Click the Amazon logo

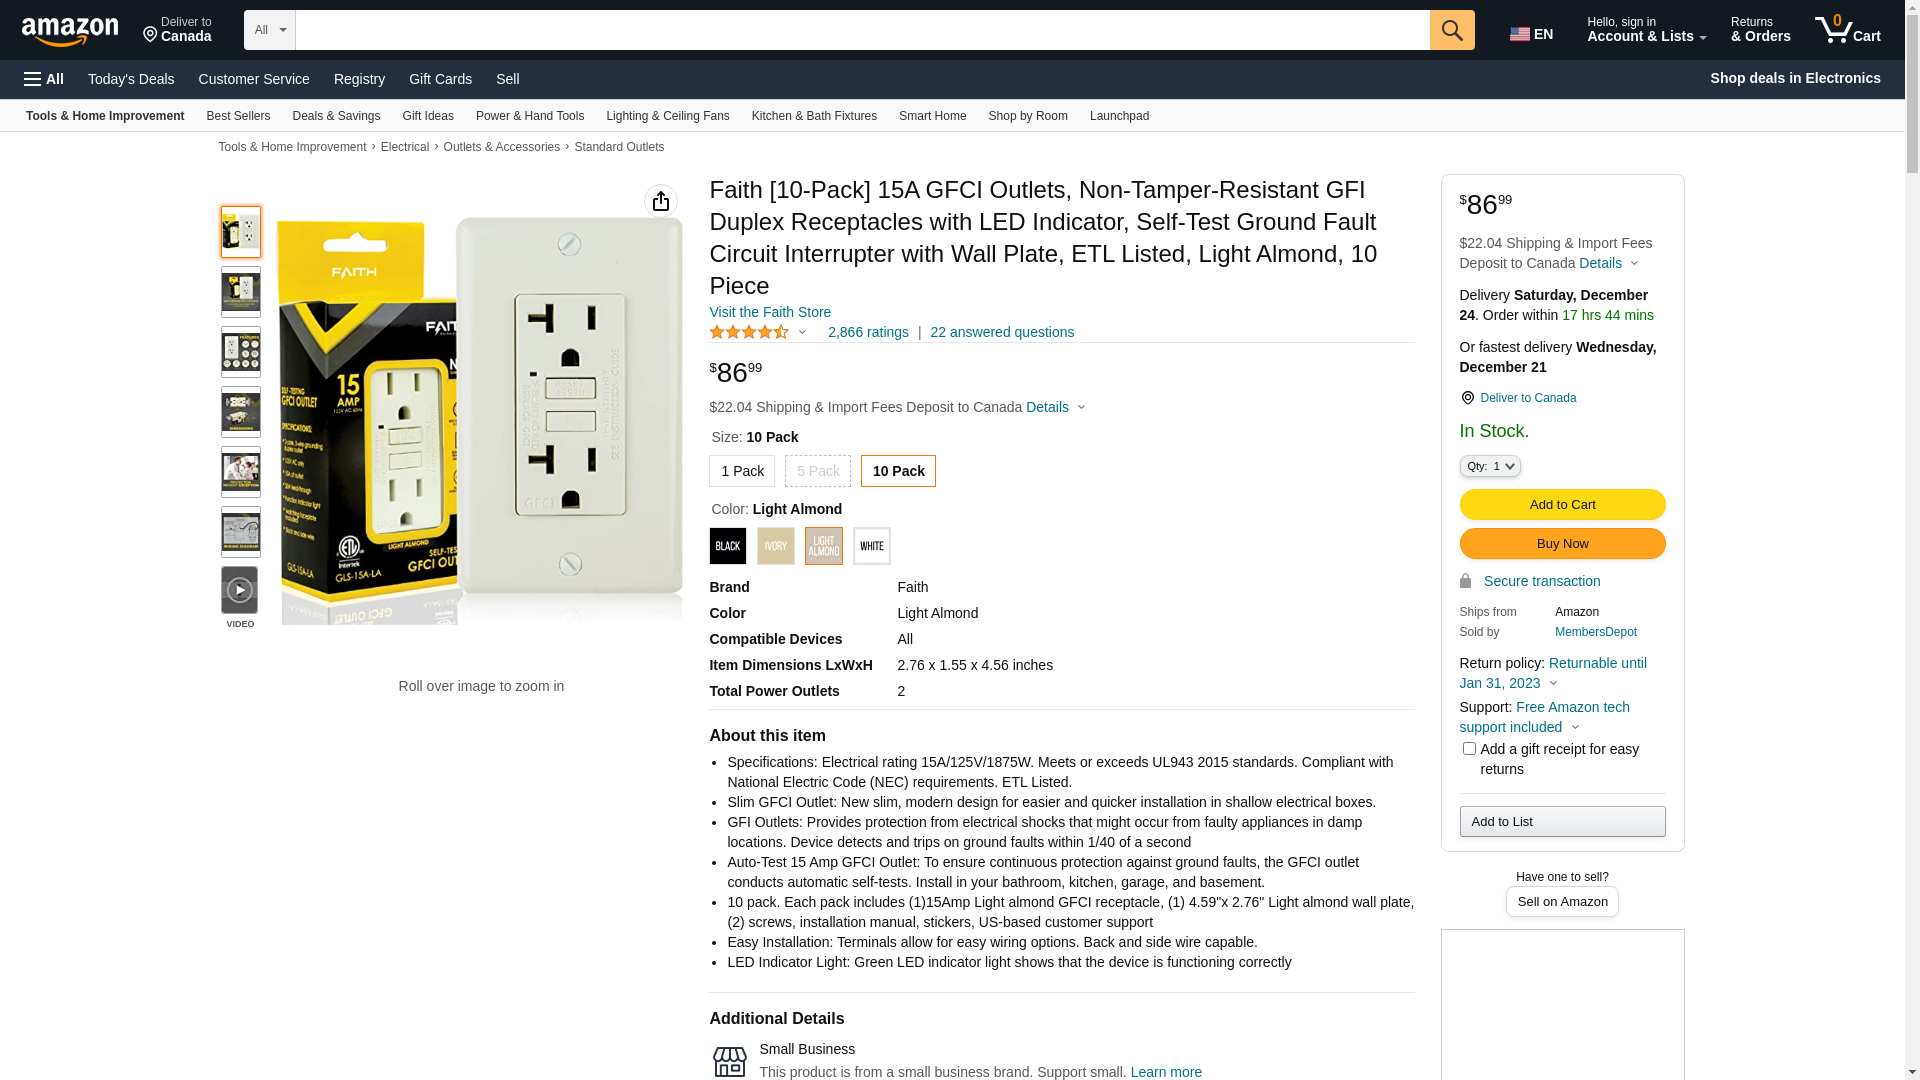point(70,31)
